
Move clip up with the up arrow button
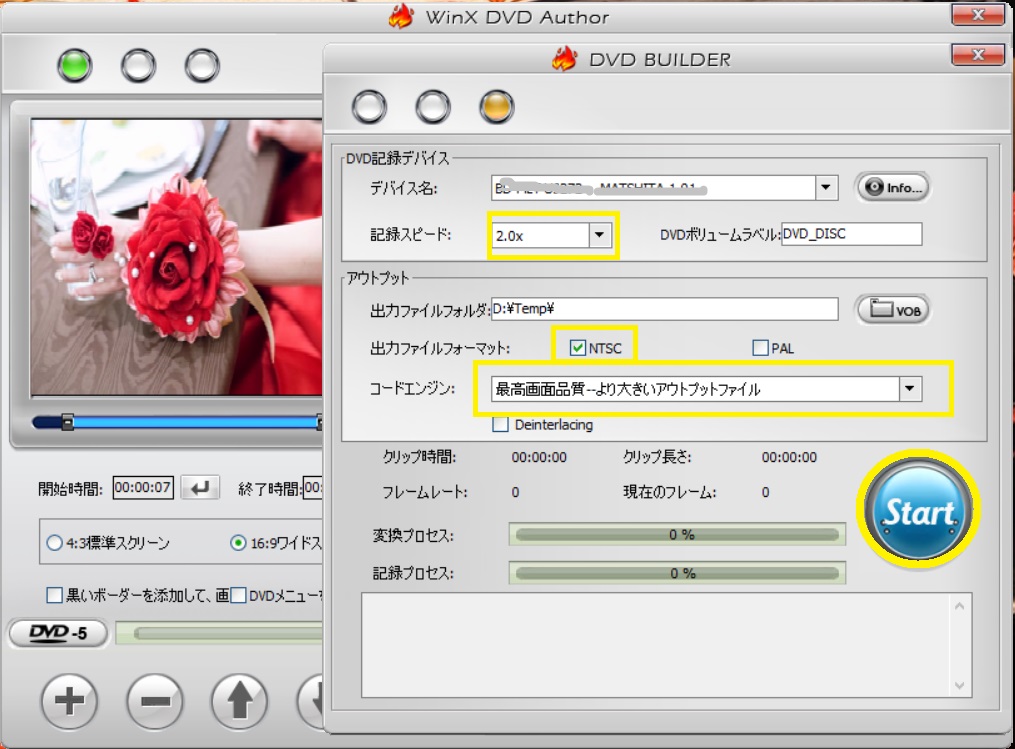coord(240,701)
